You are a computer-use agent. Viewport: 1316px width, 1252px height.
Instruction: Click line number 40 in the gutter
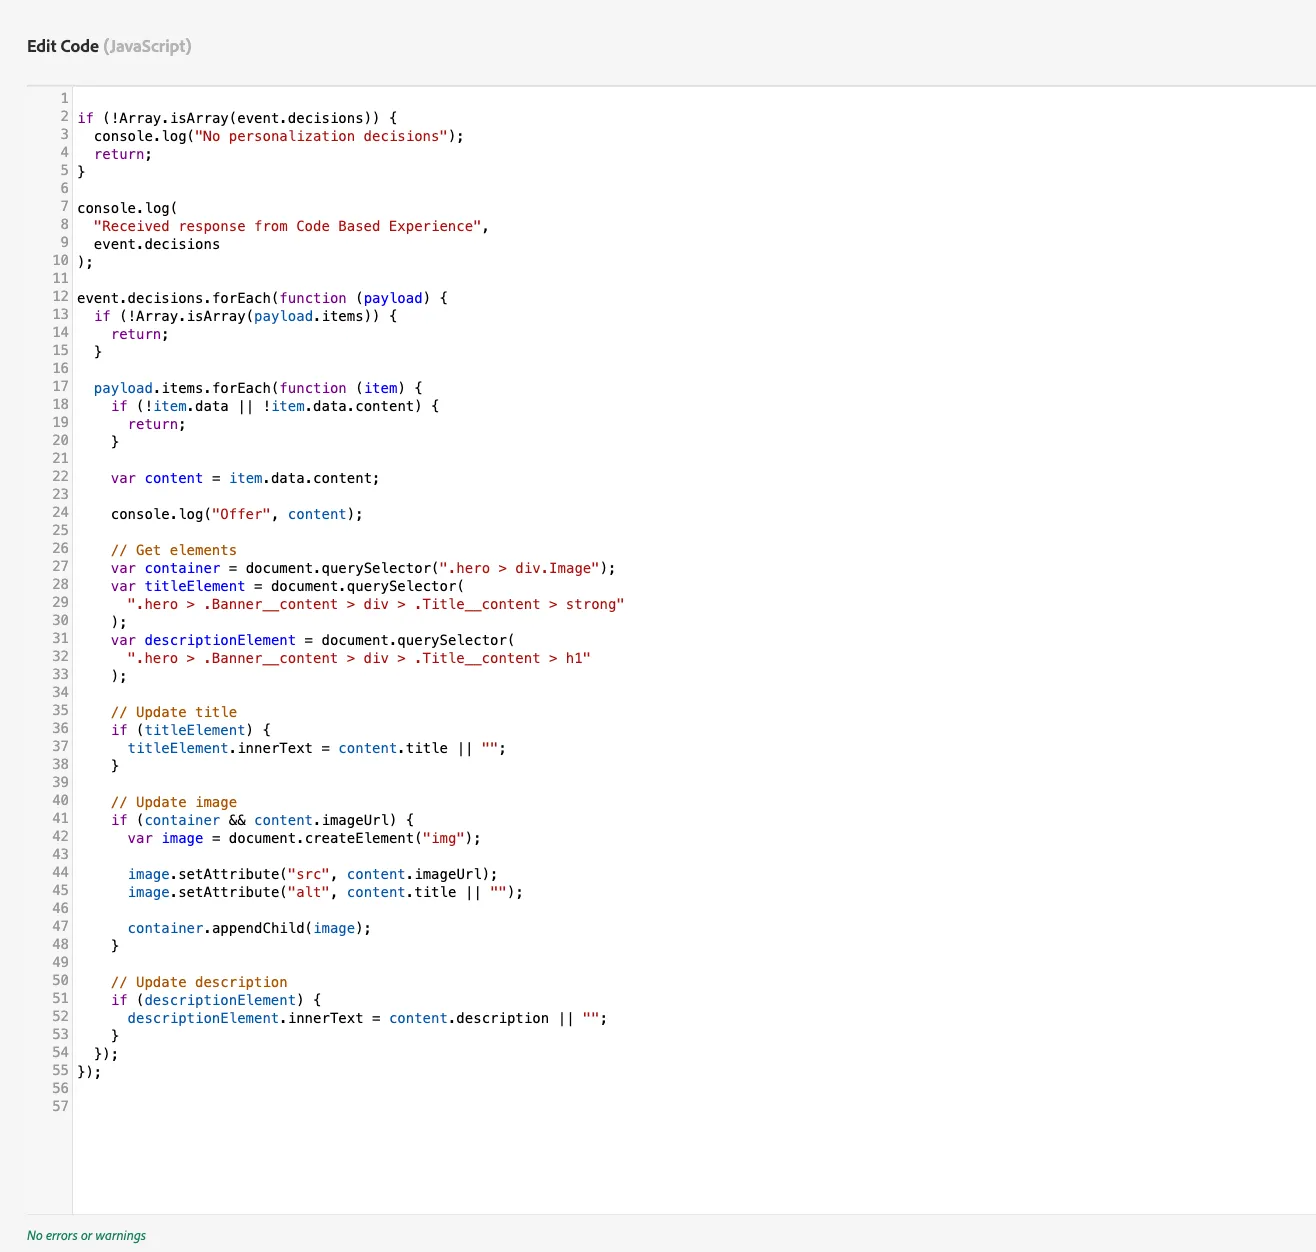(x=61, y=800)
